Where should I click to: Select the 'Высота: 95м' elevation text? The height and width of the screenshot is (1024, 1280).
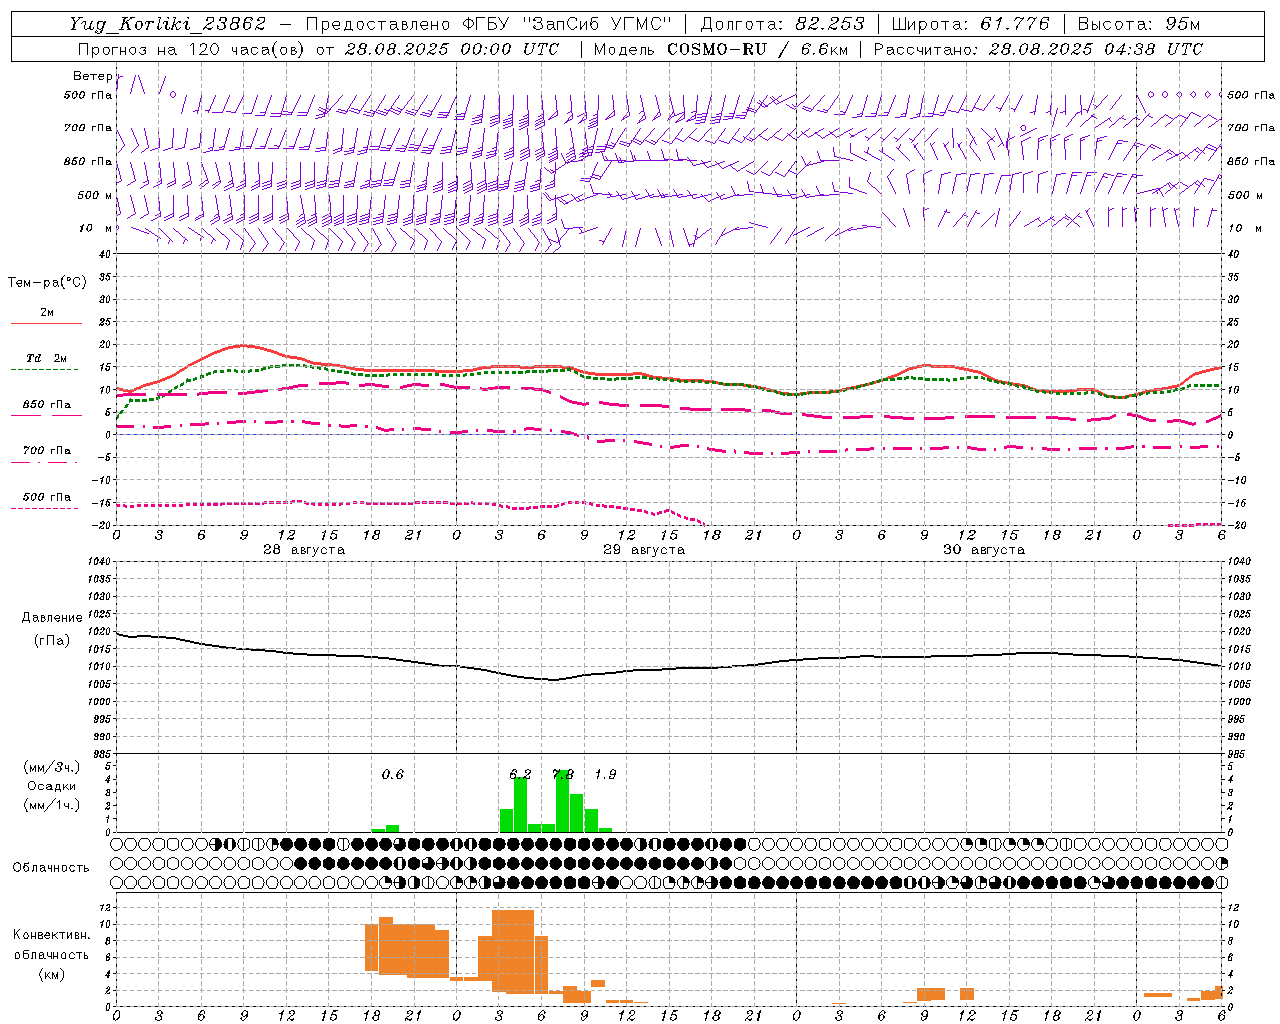tap(1139, 24)
